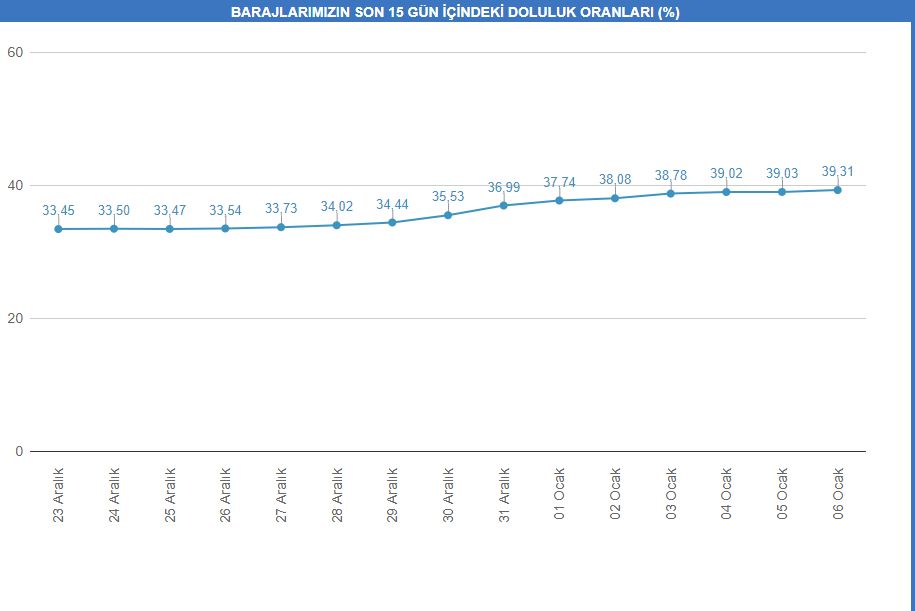915x611 pixels.
Task: Click the 06 Ocak data point on line
Action: click(837, 190)
